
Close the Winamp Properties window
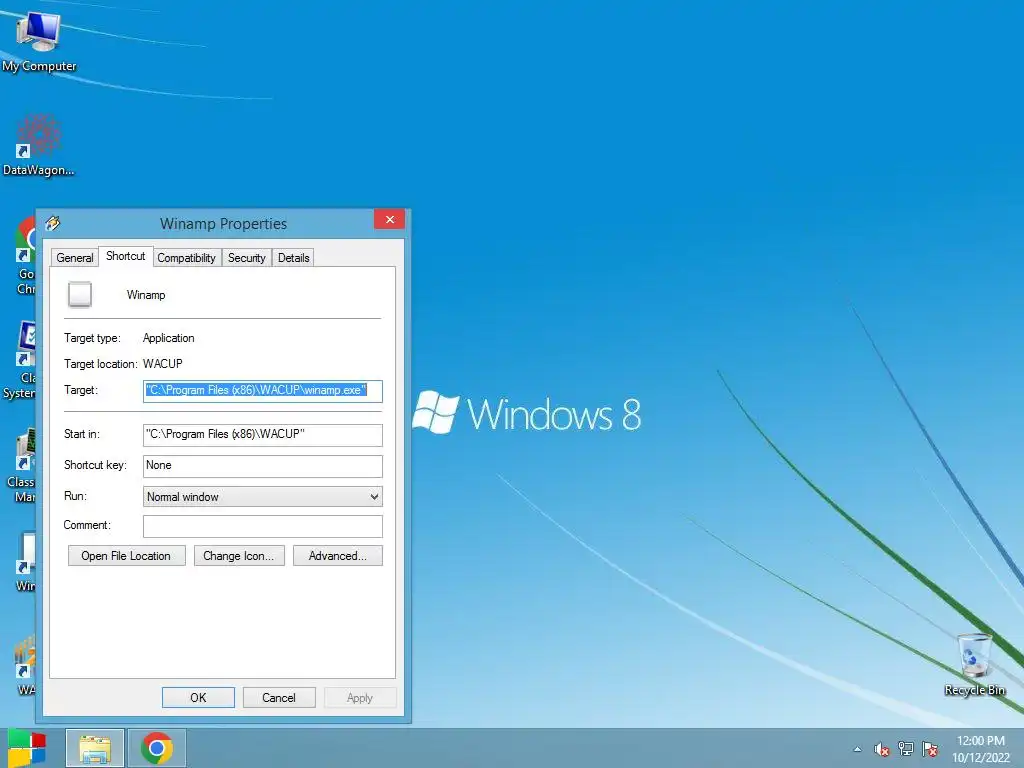[389, 219]
